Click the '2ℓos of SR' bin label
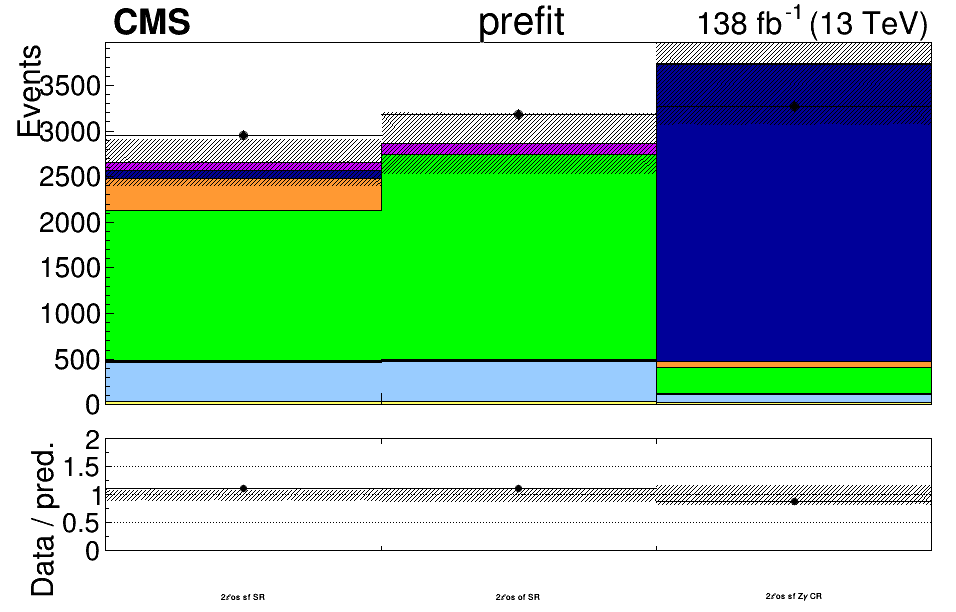The width and height of the screenshot is (956, 612). [518, 597]
